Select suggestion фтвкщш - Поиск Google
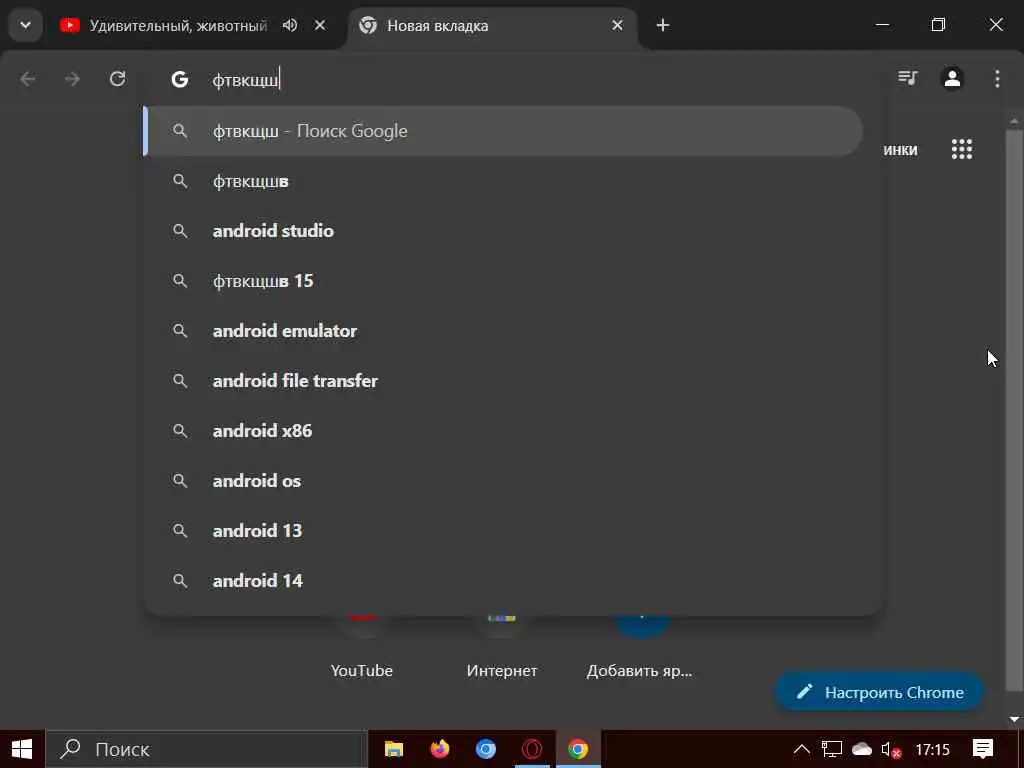This screenshot has width=1024, height=768. point(503,131)
